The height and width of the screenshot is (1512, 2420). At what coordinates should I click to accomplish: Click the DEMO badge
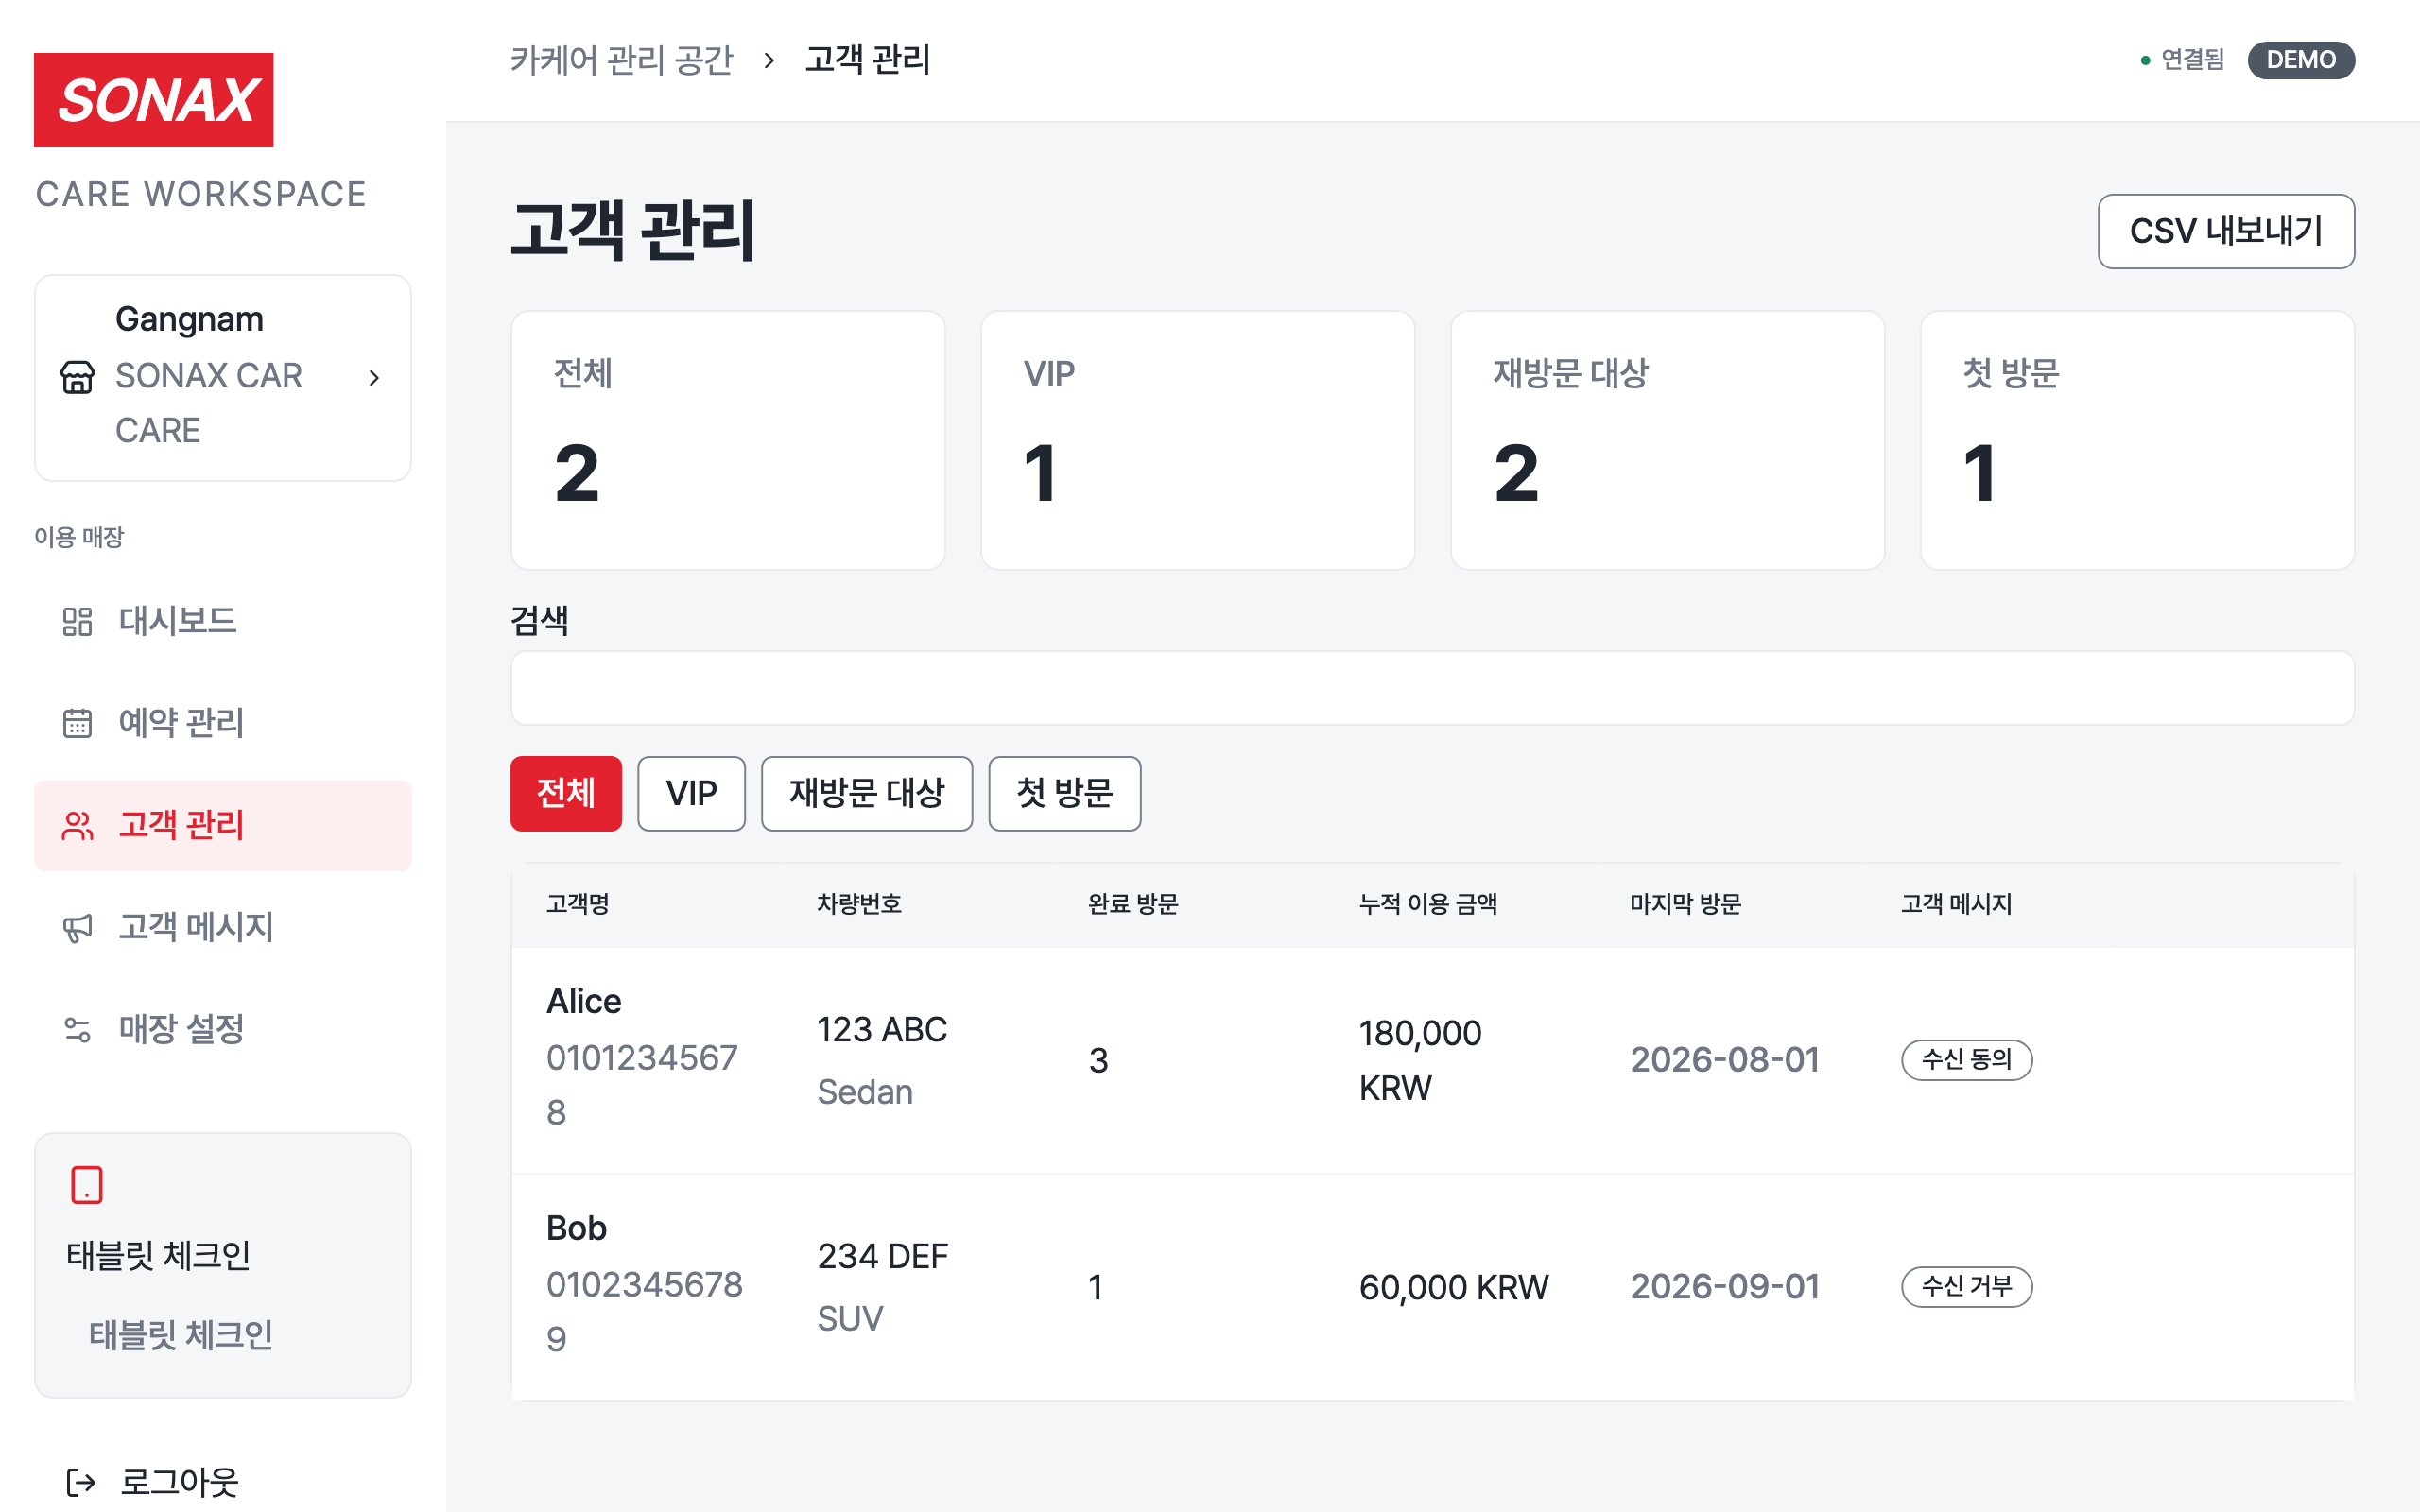2300,60
